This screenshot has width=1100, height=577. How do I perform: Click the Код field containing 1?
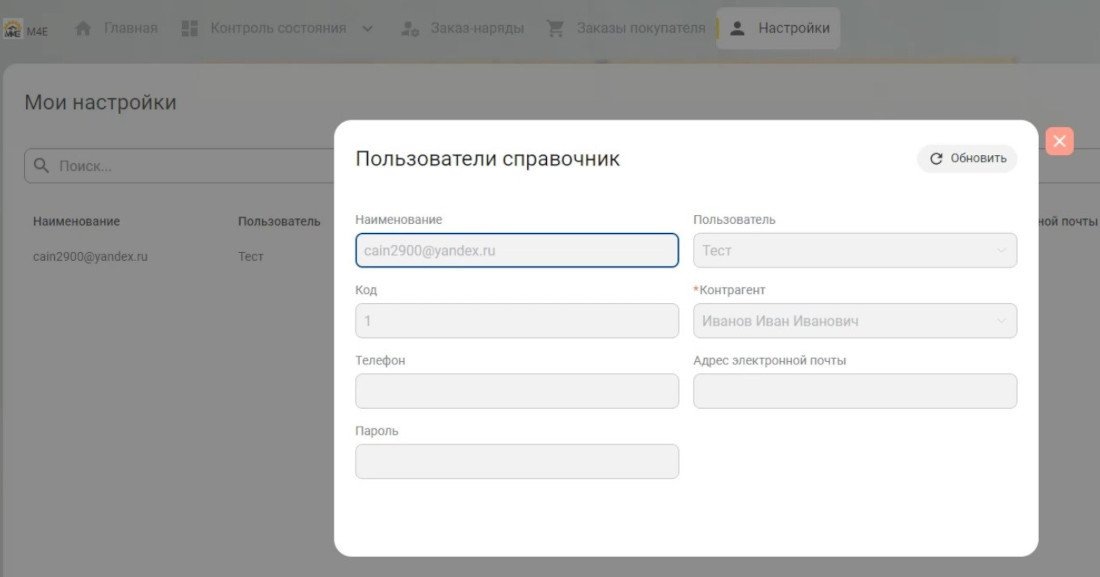tap(517, 321)
